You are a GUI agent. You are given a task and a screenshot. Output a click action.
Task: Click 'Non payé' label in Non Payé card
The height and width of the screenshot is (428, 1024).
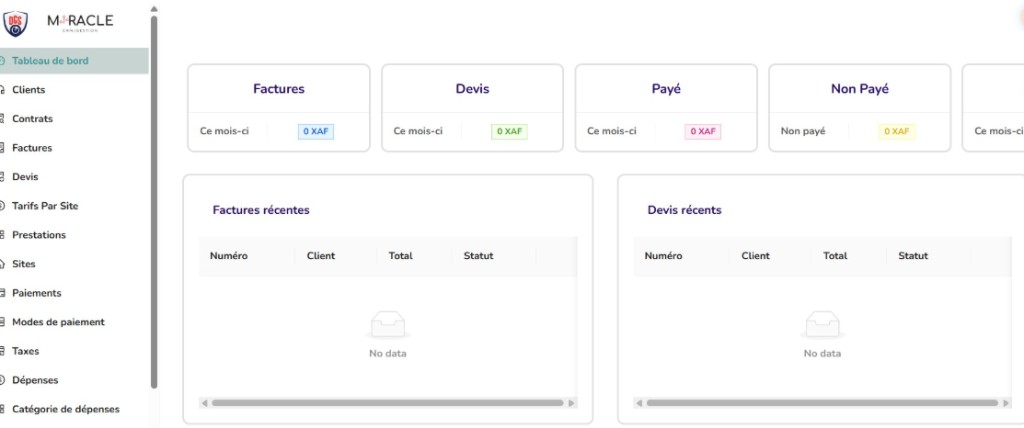point(803,131)
